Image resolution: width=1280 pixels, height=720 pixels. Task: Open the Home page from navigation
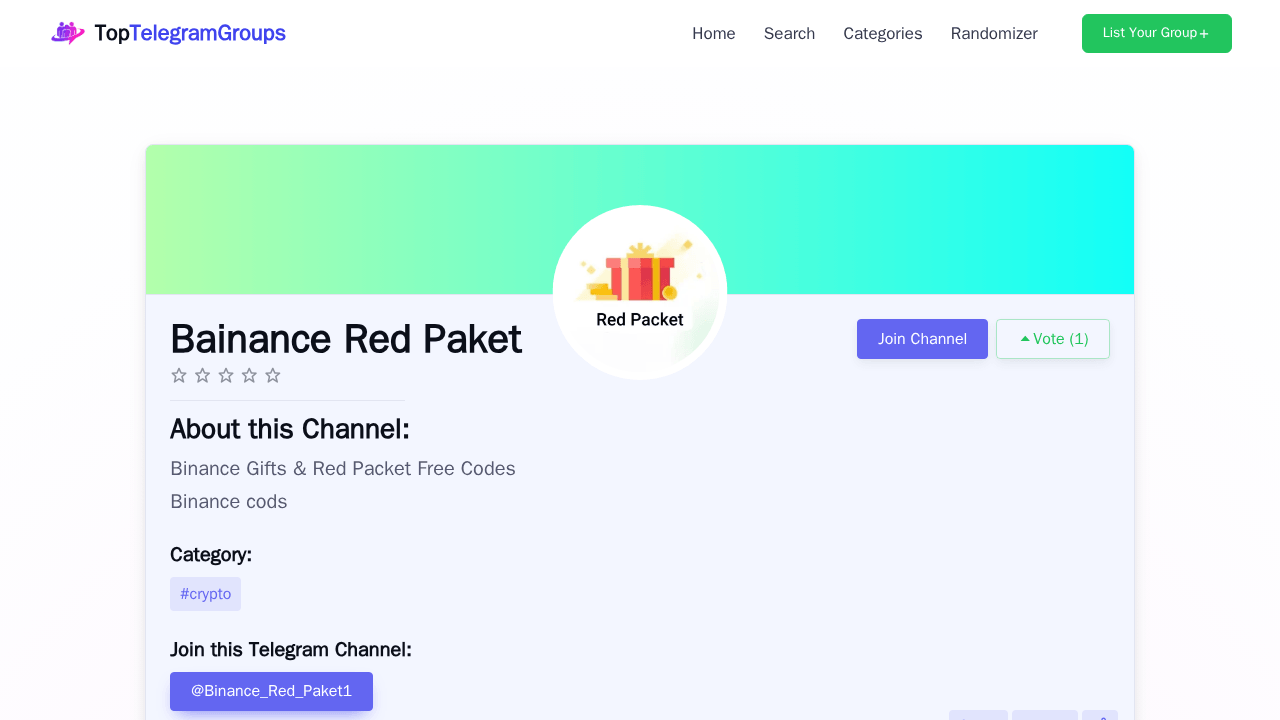[714, 33]
